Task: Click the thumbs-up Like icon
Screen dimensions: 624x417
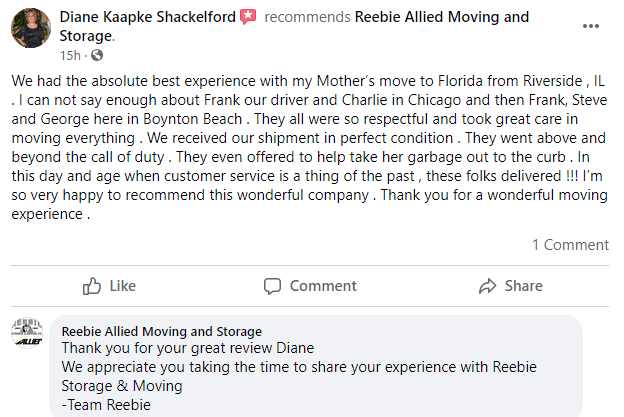Action: (92, 286)
